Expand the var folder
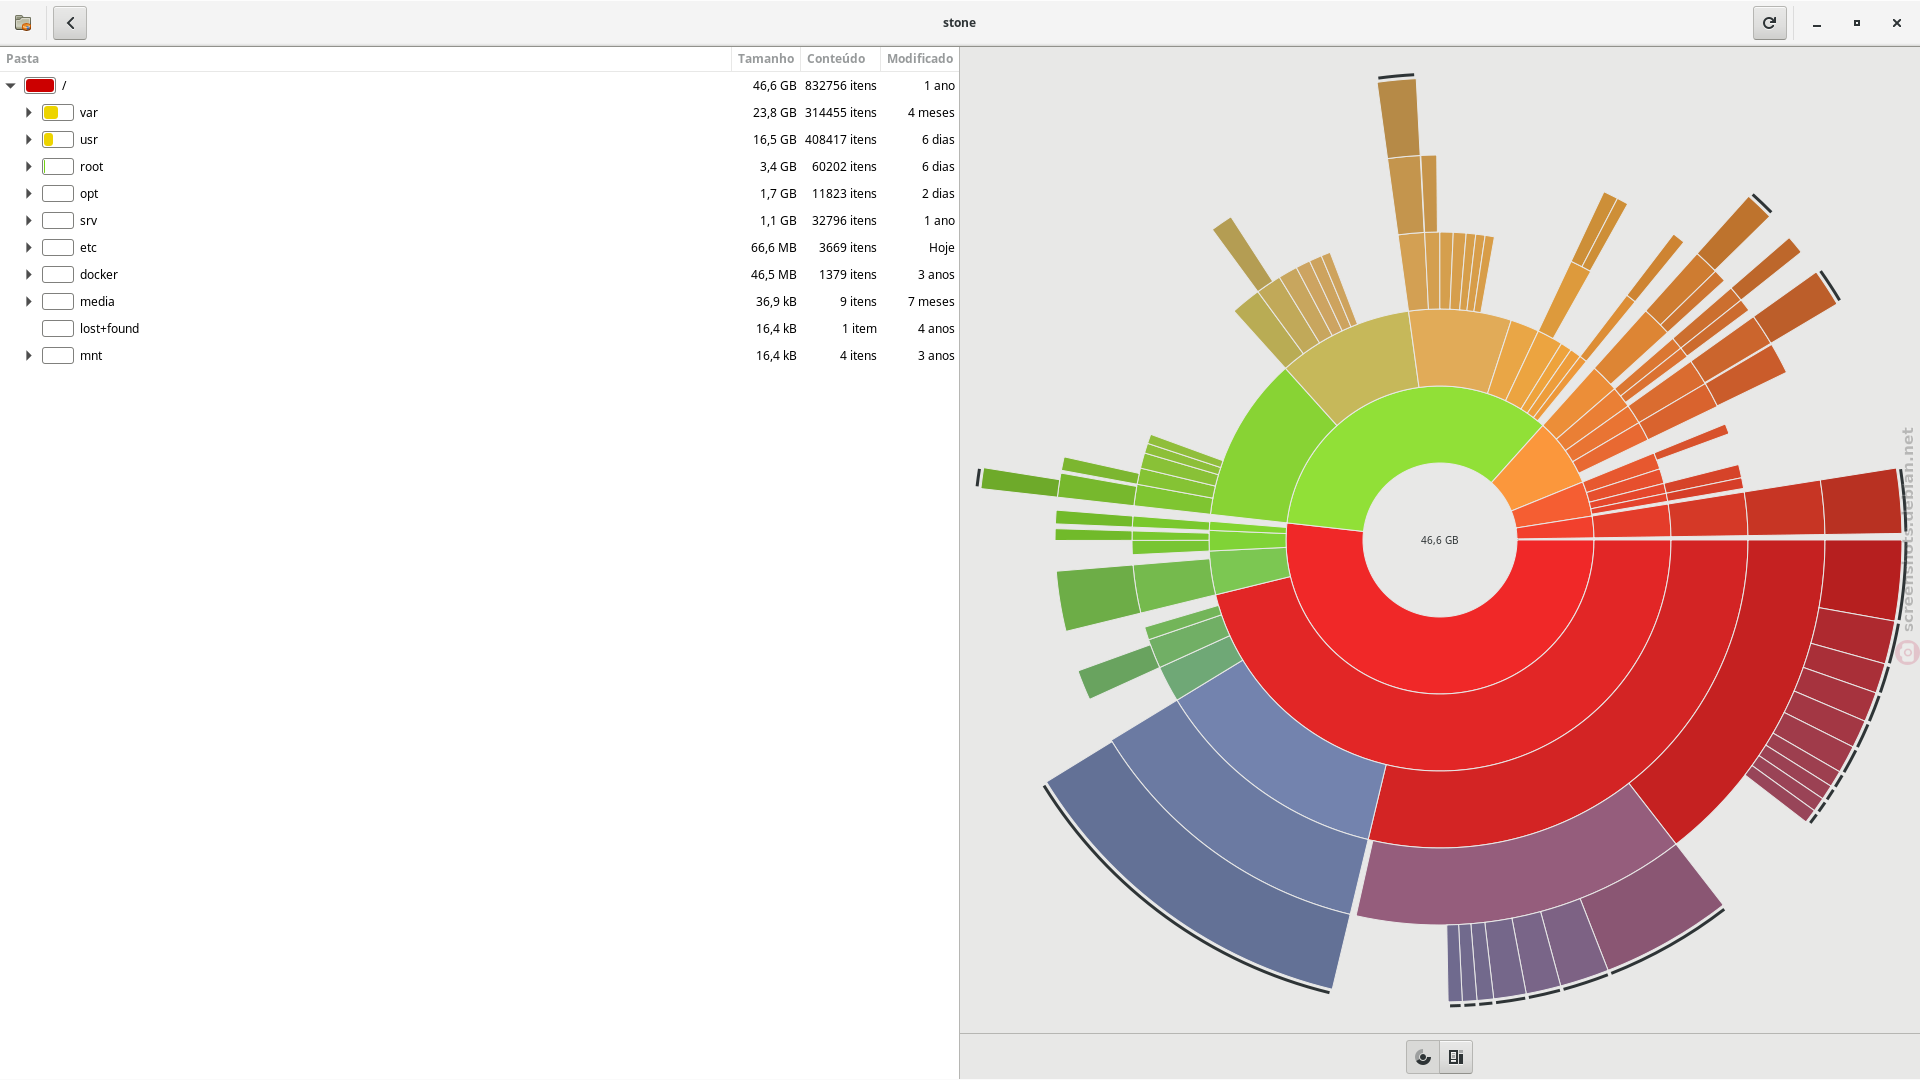This screenshot has width=1920, height=1080. [x=29, y=113]
